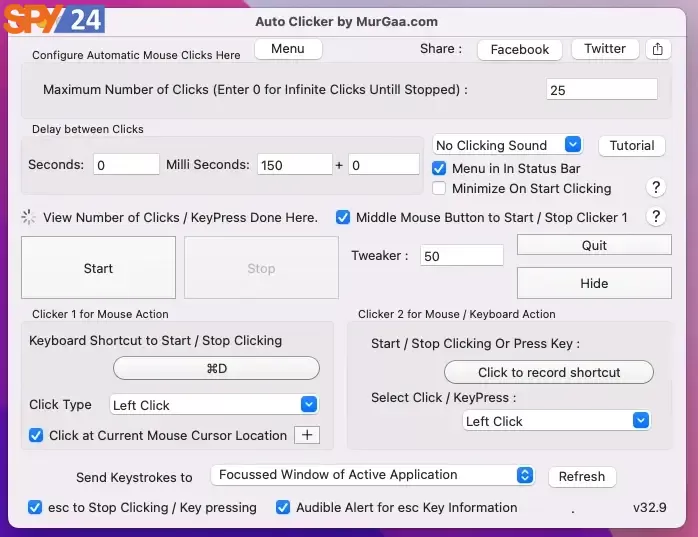Viewport: 698px width, 537px height.
Task: Open the Menu button
Action: (x=288, y=49)
